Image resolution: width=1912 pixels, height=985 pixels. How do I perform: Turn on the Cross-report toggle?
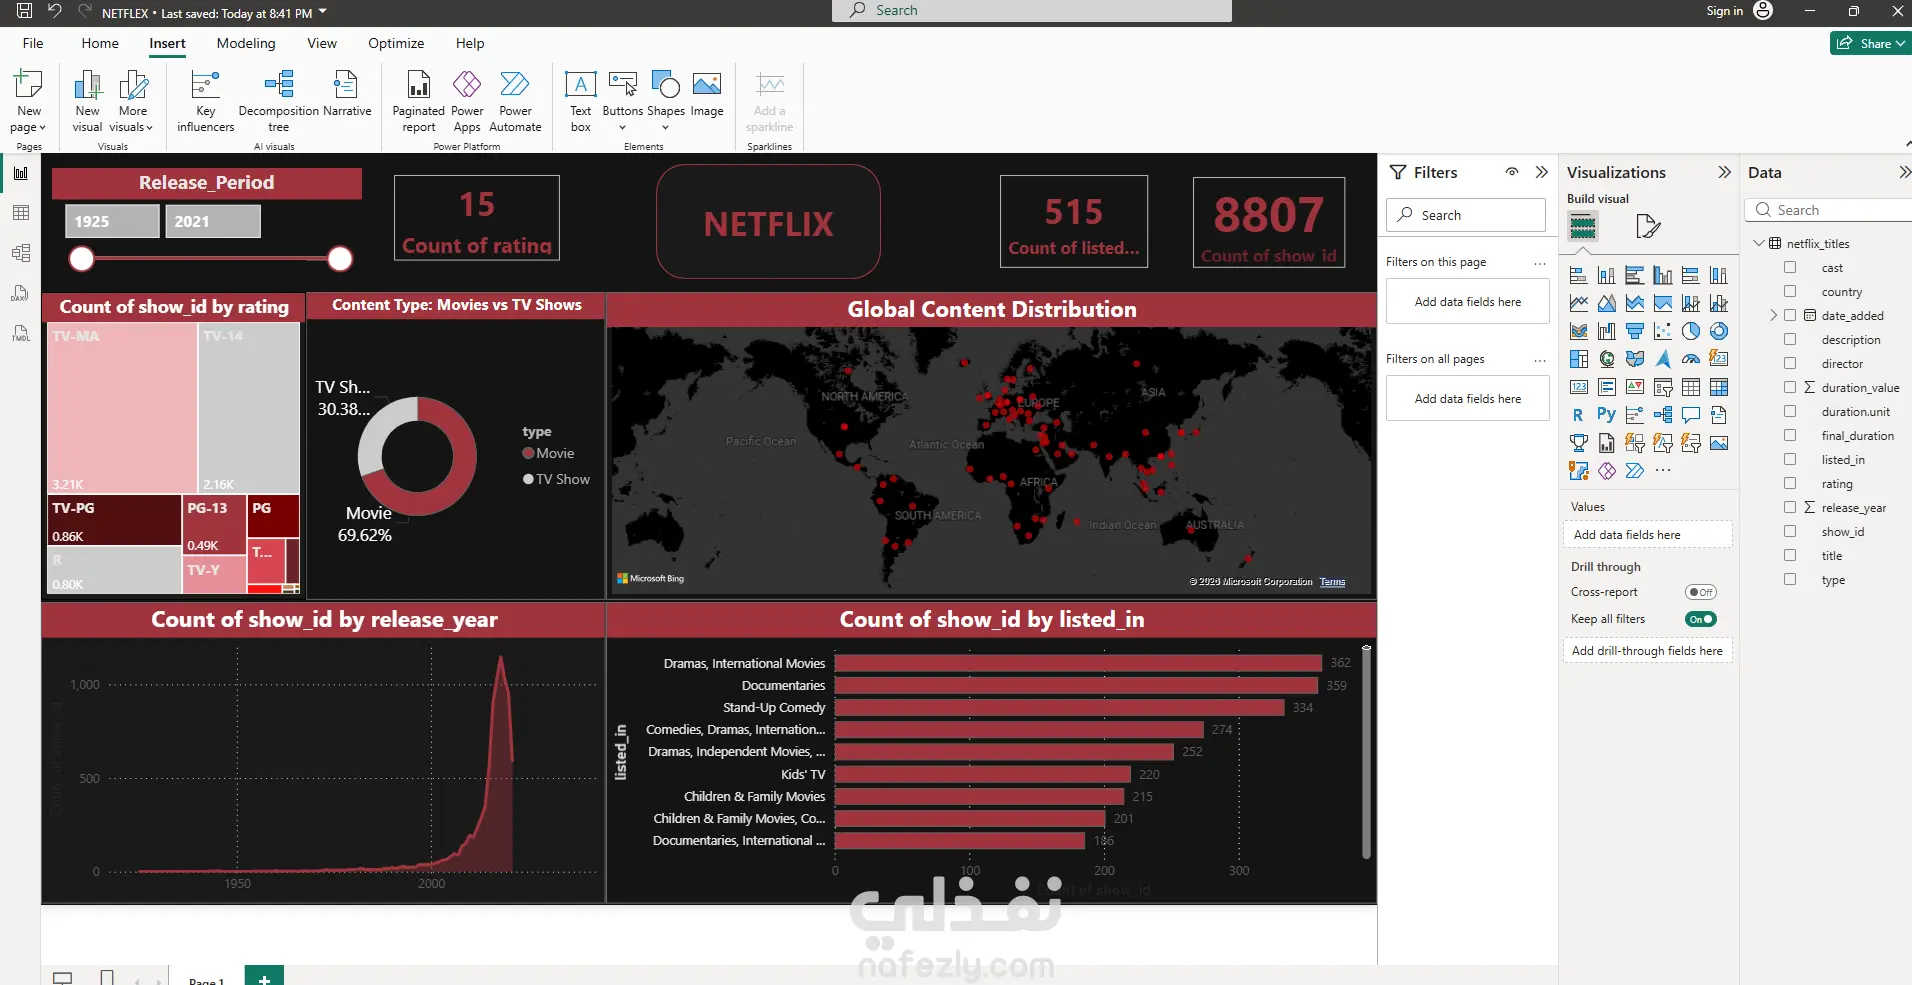click(x=1700, y=592)
